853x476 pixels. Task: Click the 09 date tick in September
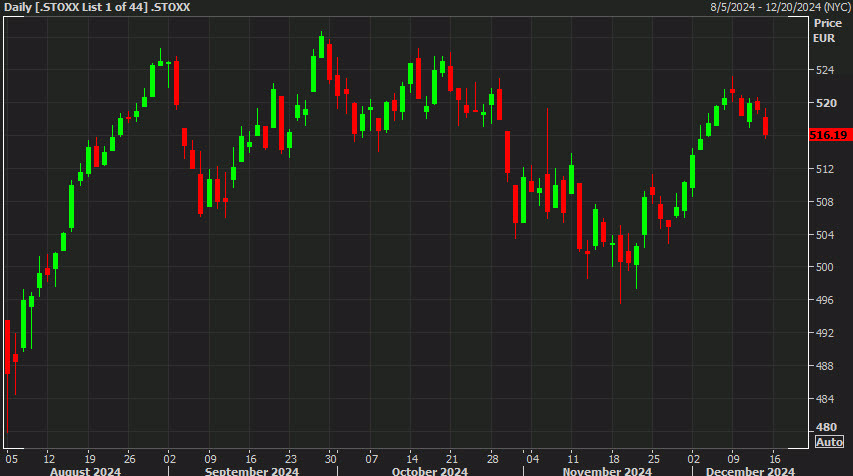pyautogui.click(x=210, y=459)
